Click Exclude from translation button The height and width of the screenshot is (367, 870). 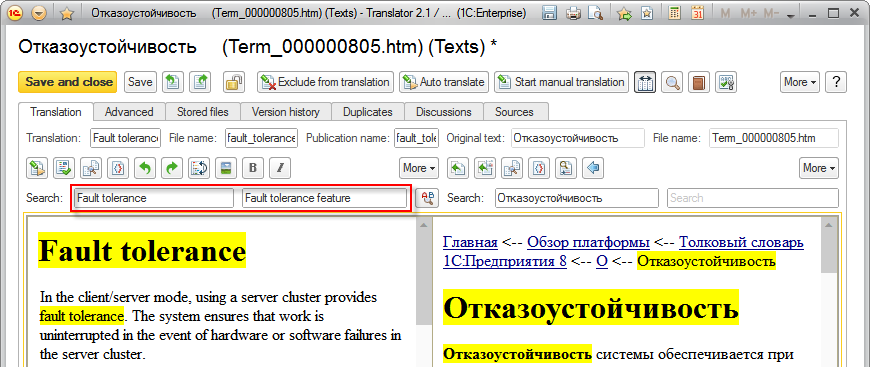pyautogui.click(x=326, y=82)
